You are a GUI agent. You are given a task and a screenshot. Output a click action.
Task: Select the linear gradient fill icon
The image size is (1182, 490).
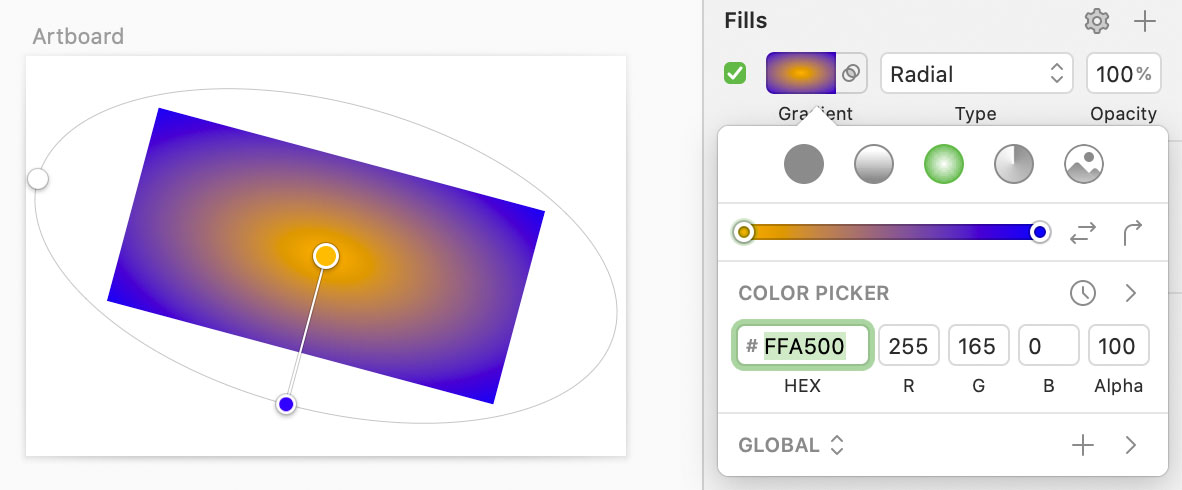tap(874, 163)
